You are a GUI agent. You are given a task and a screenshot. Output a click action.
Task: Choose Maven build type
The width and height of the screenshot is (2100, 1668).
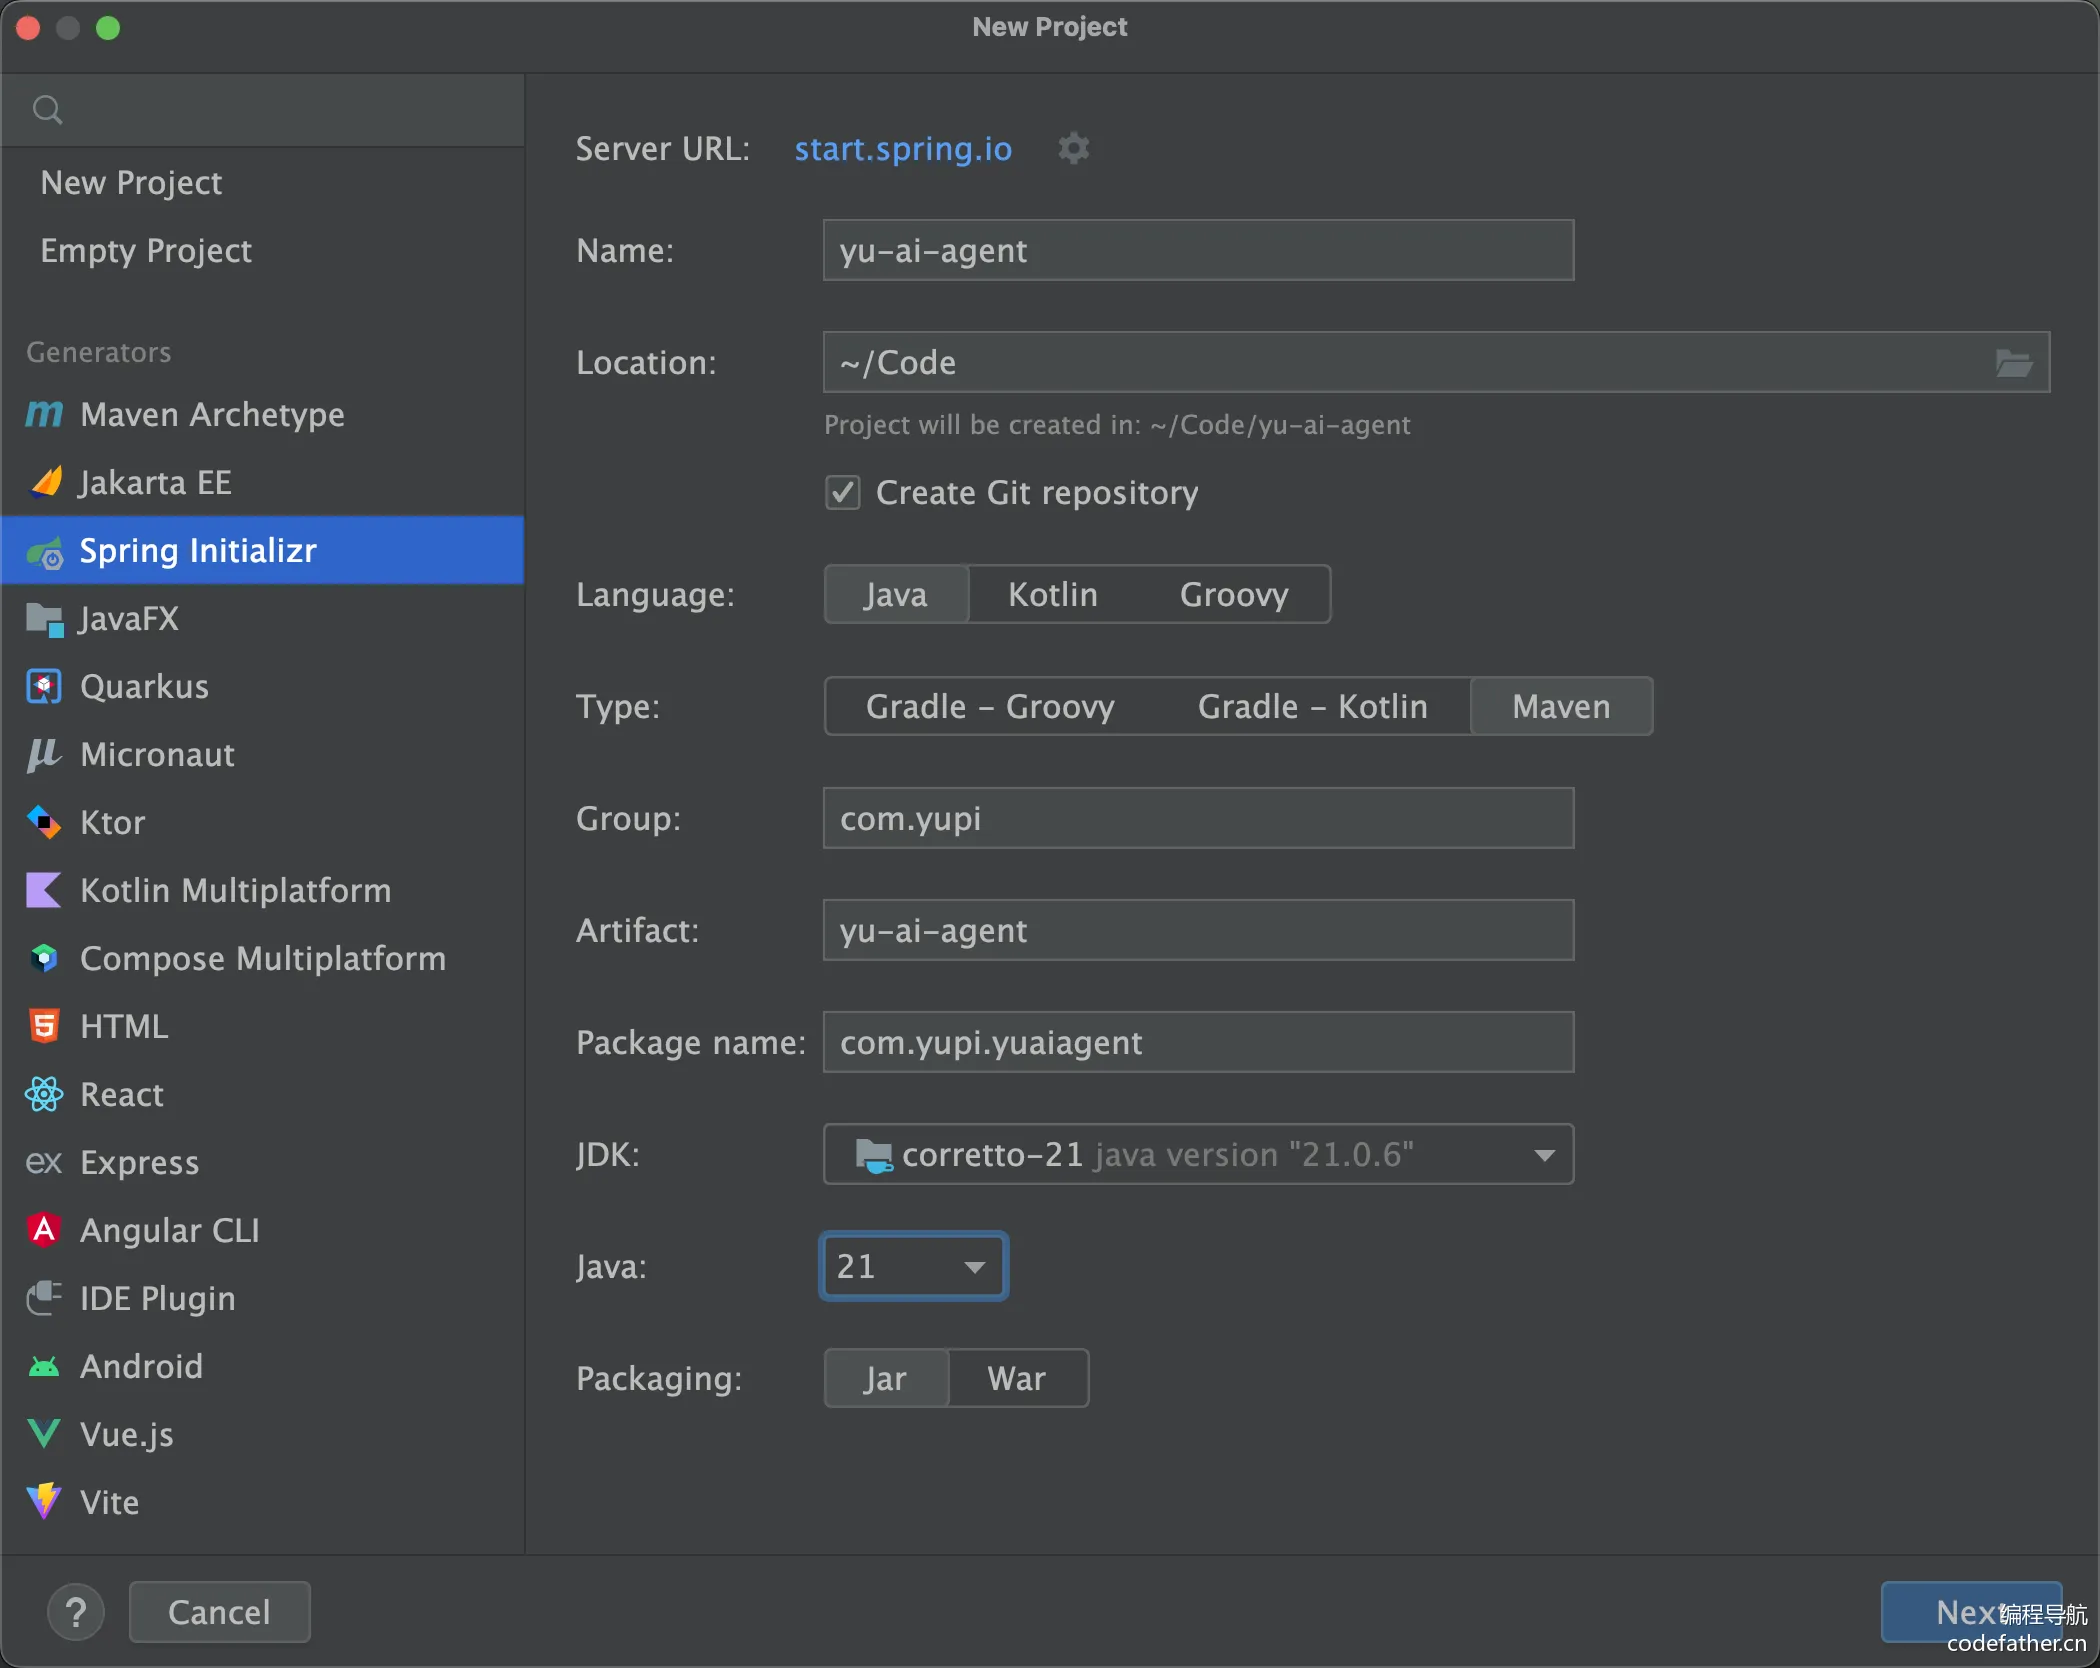(1562, 707)
